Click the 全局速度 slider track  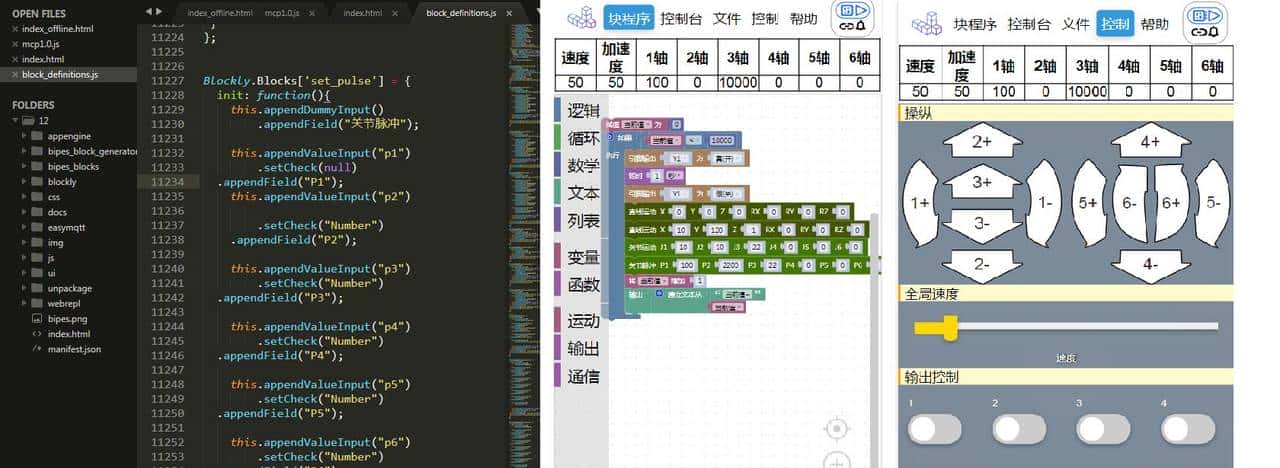[x=1066, y=326]
